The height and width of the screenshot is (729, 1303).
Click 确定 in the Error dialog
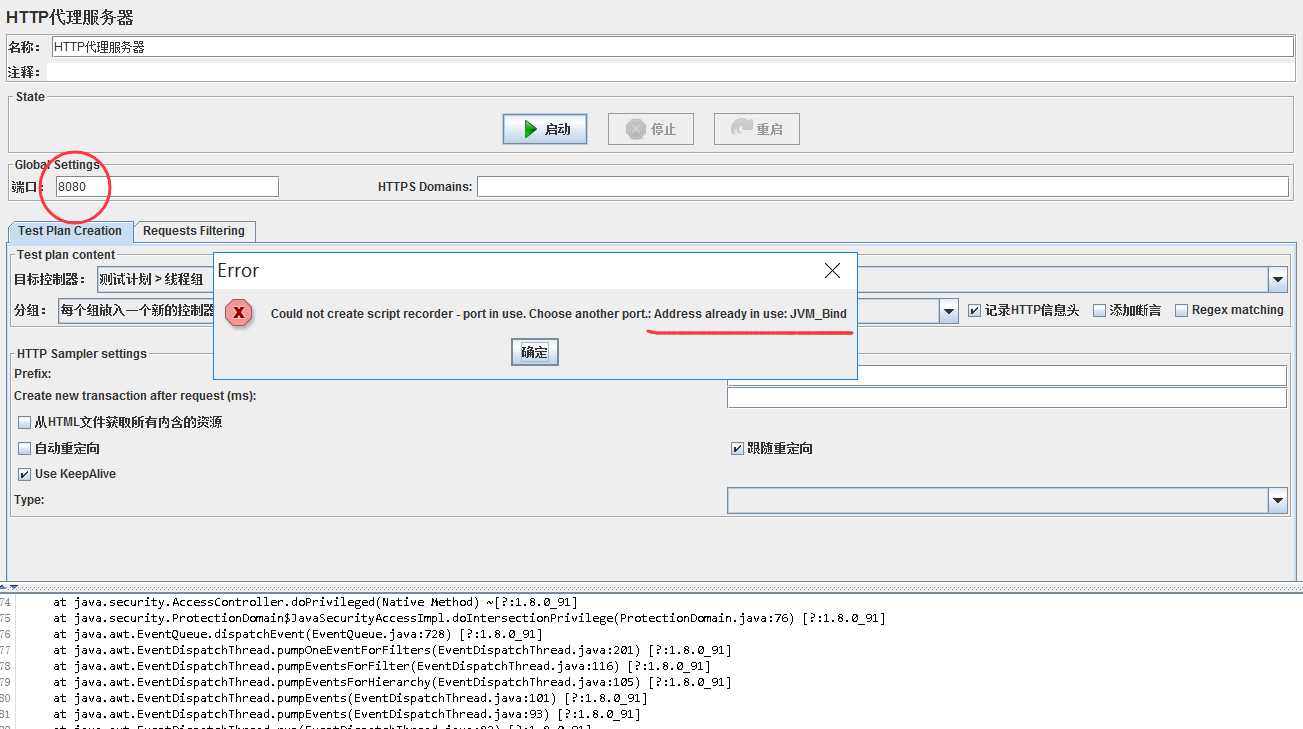click(535, 352)
